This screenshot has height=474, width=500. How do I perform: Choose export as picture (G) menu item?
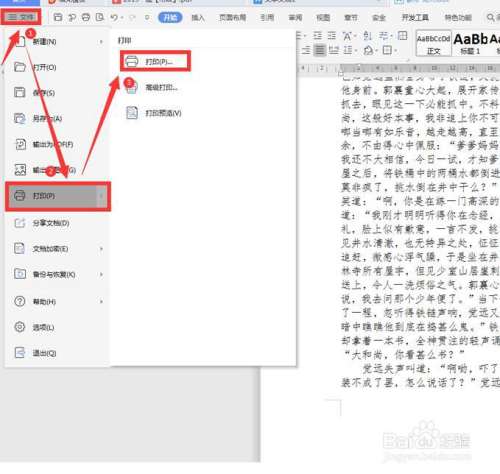57,170
